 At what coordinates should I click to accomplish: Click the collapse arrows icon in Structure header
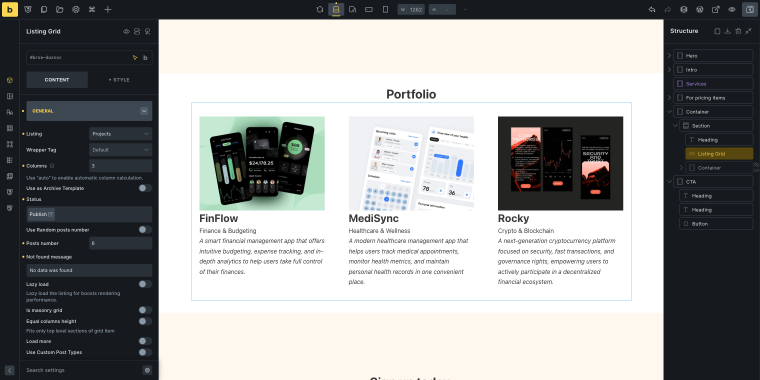tap(749, 31)
